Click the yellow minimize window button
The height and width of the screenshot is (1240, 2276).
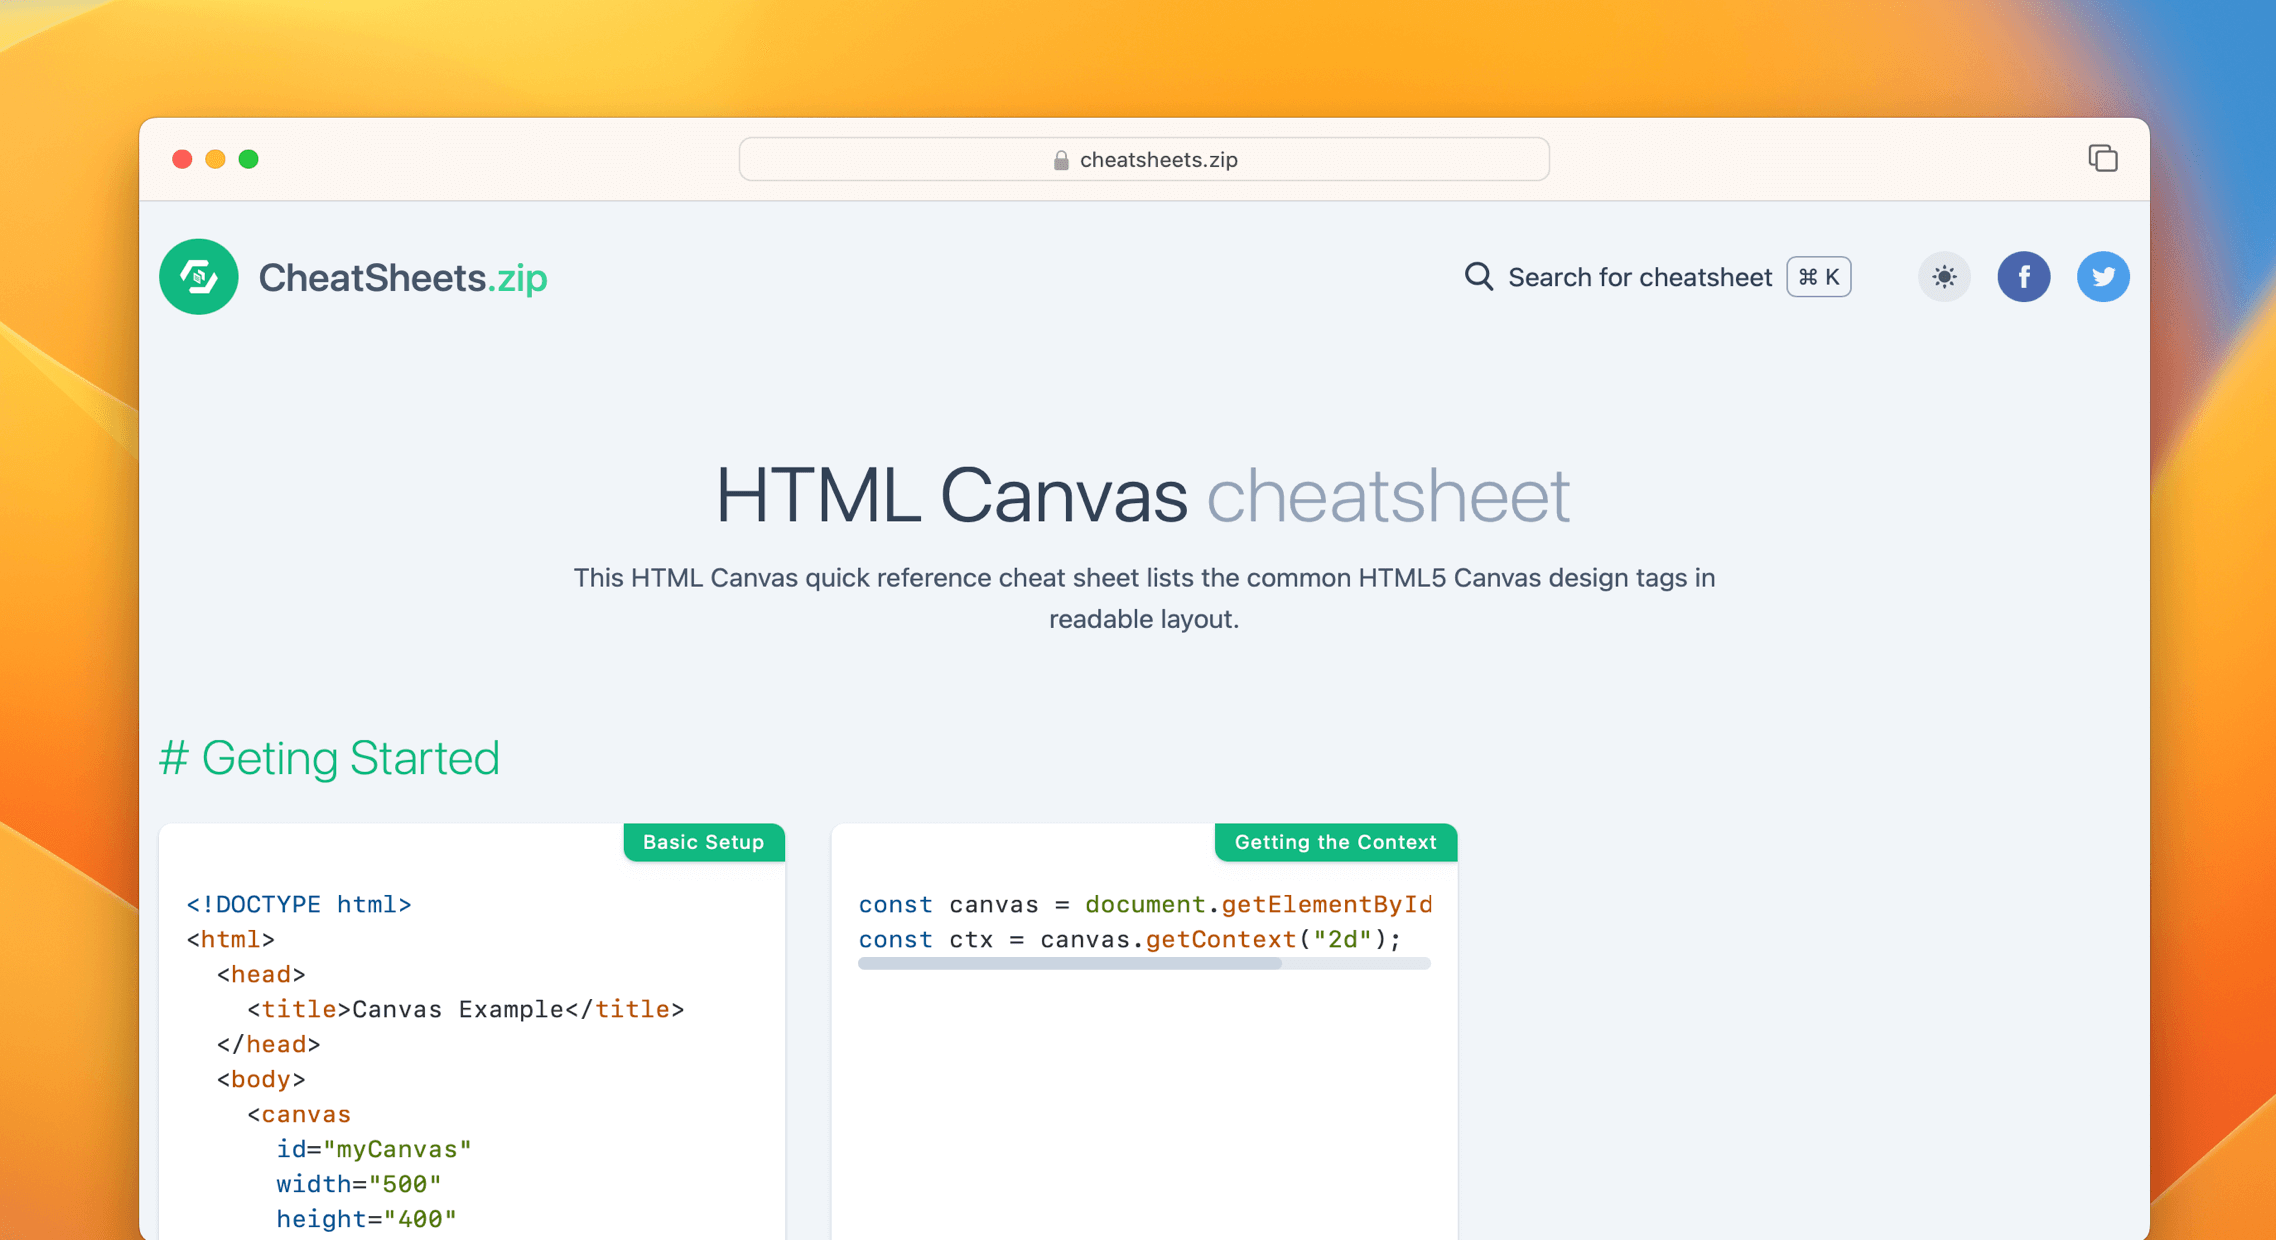tap(215, 159)
